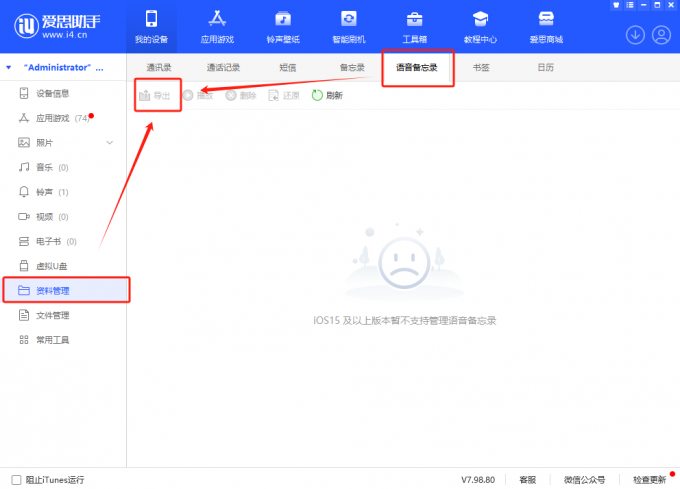Click the 爱思助手 logo

57,26
